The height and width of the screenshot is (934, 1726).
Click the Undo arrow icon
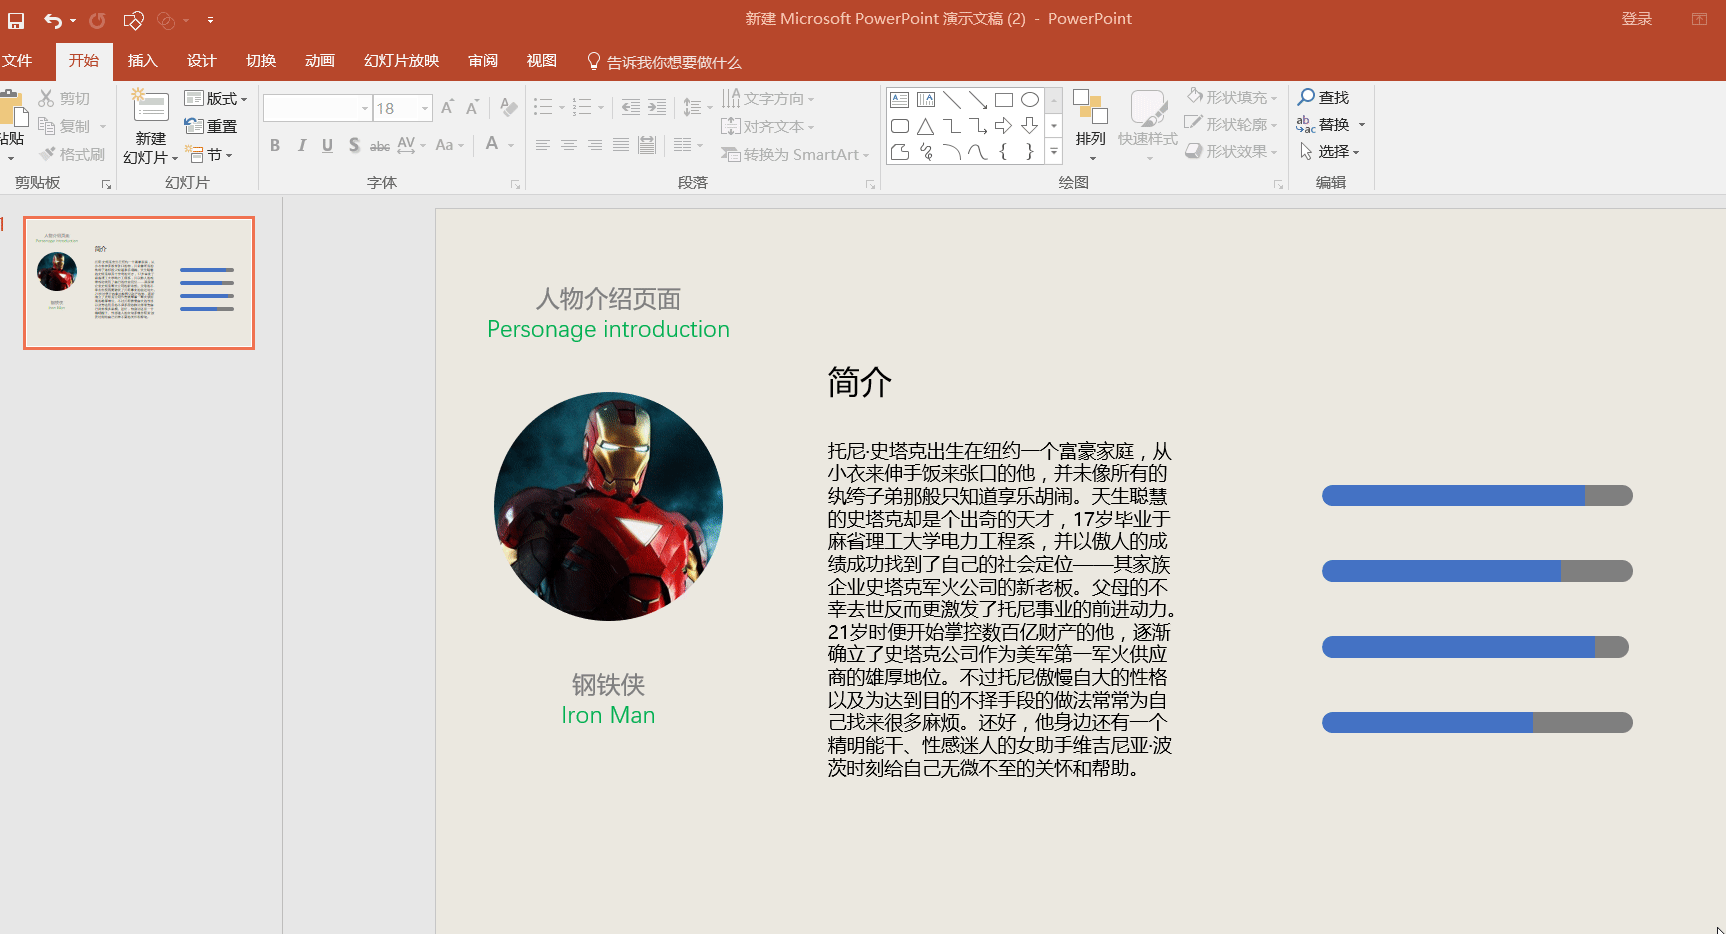[52, 20]
